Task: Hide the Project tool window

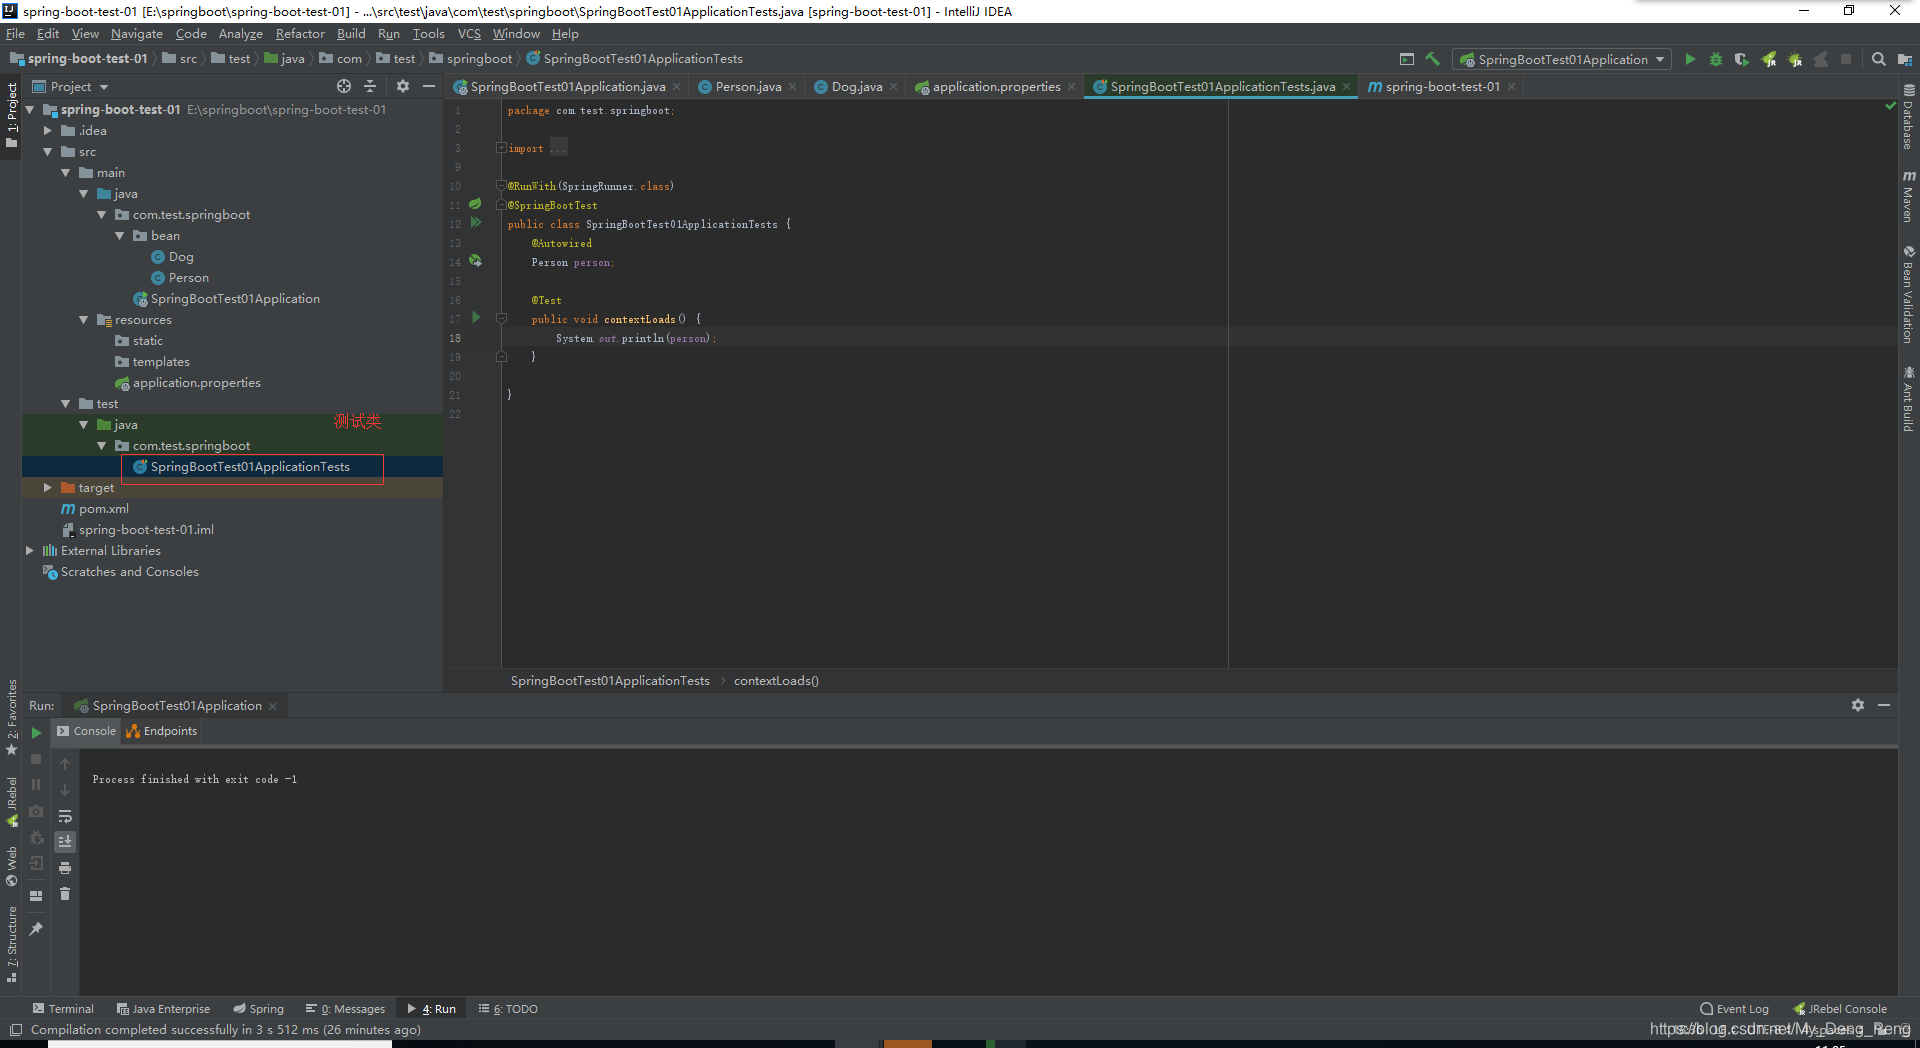Action: pos(429,86)
